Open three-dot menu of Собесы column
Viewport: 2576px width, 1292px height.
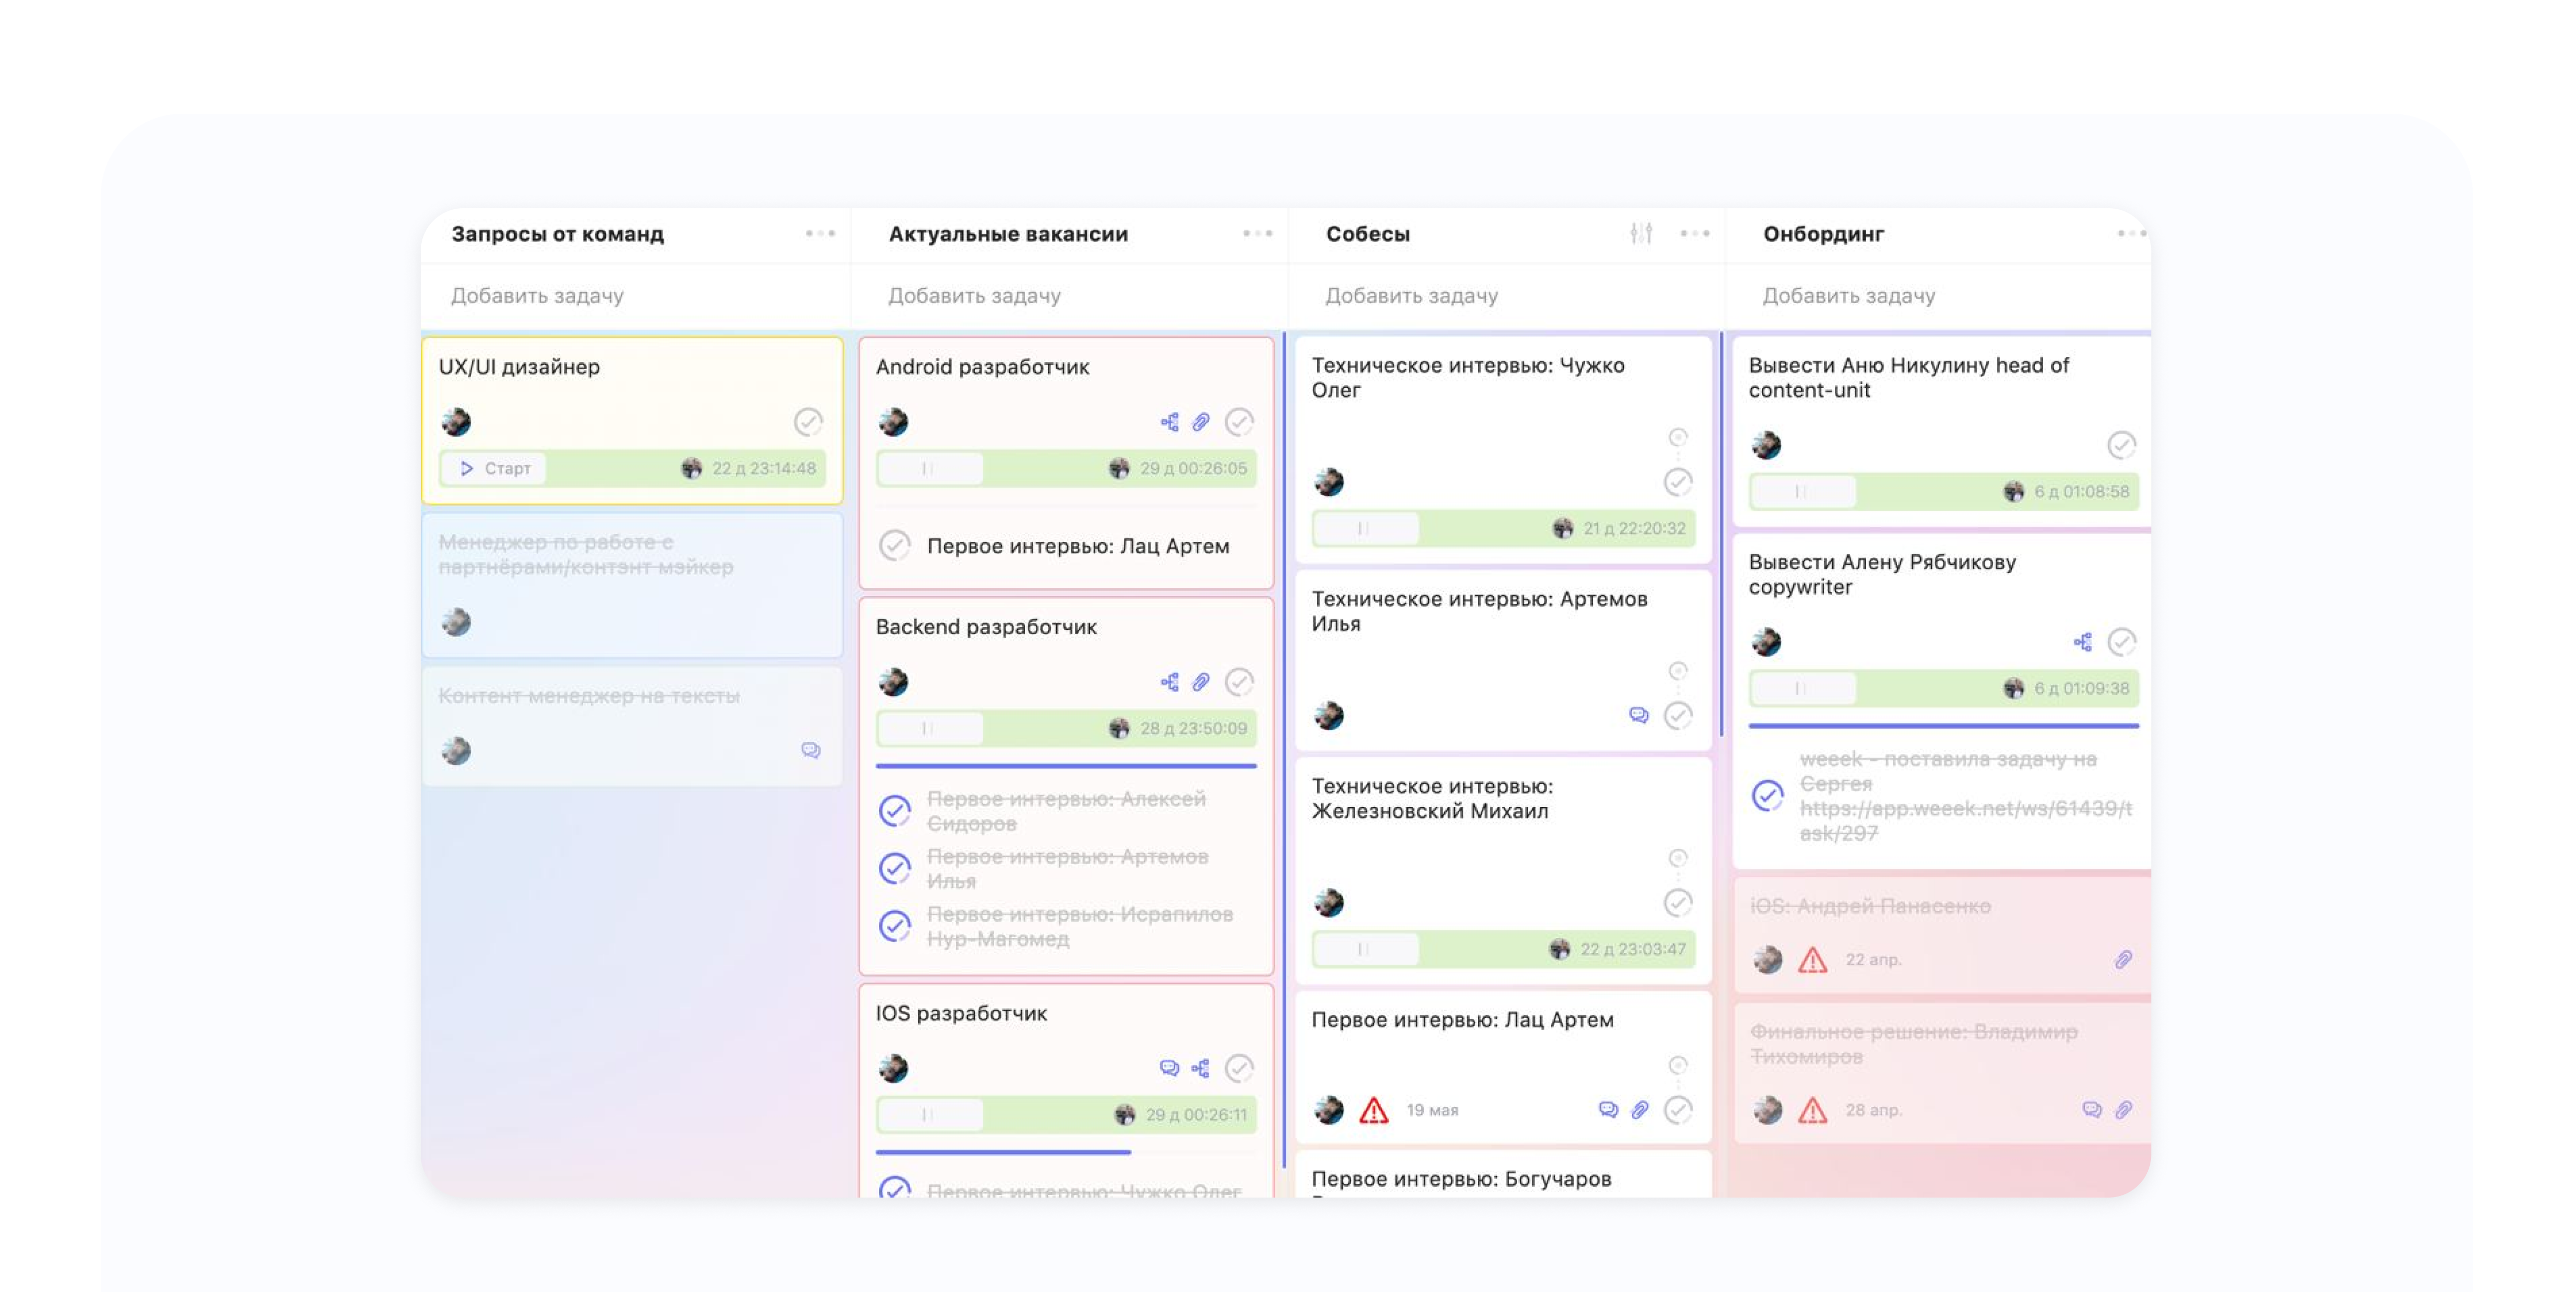(1694, 233)
